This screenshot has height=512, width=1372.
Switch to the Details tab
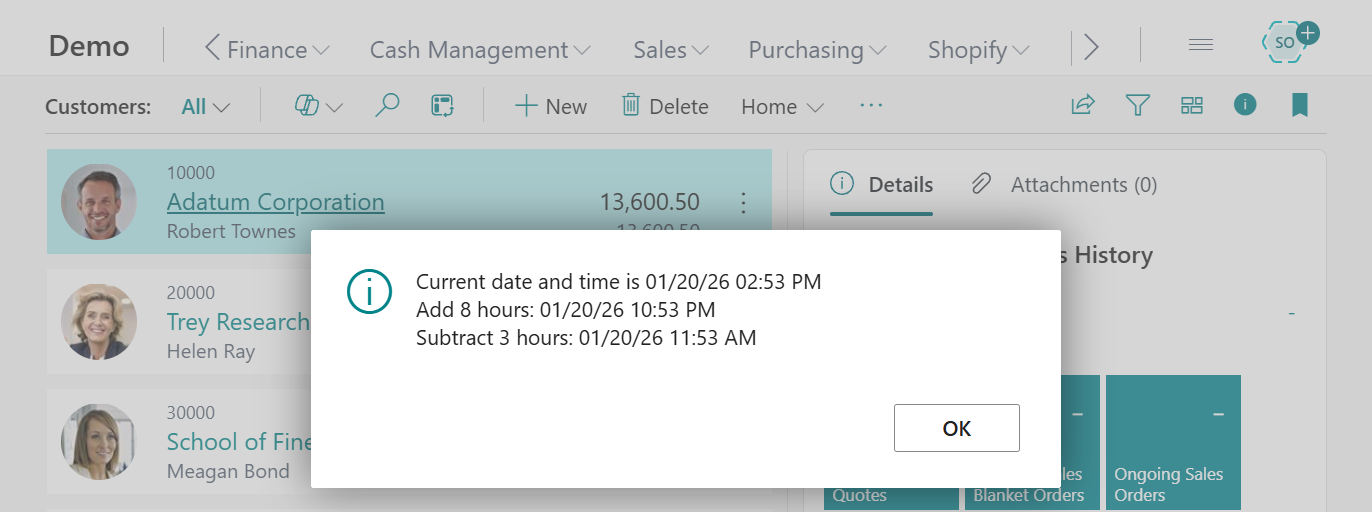click(882, 185)
